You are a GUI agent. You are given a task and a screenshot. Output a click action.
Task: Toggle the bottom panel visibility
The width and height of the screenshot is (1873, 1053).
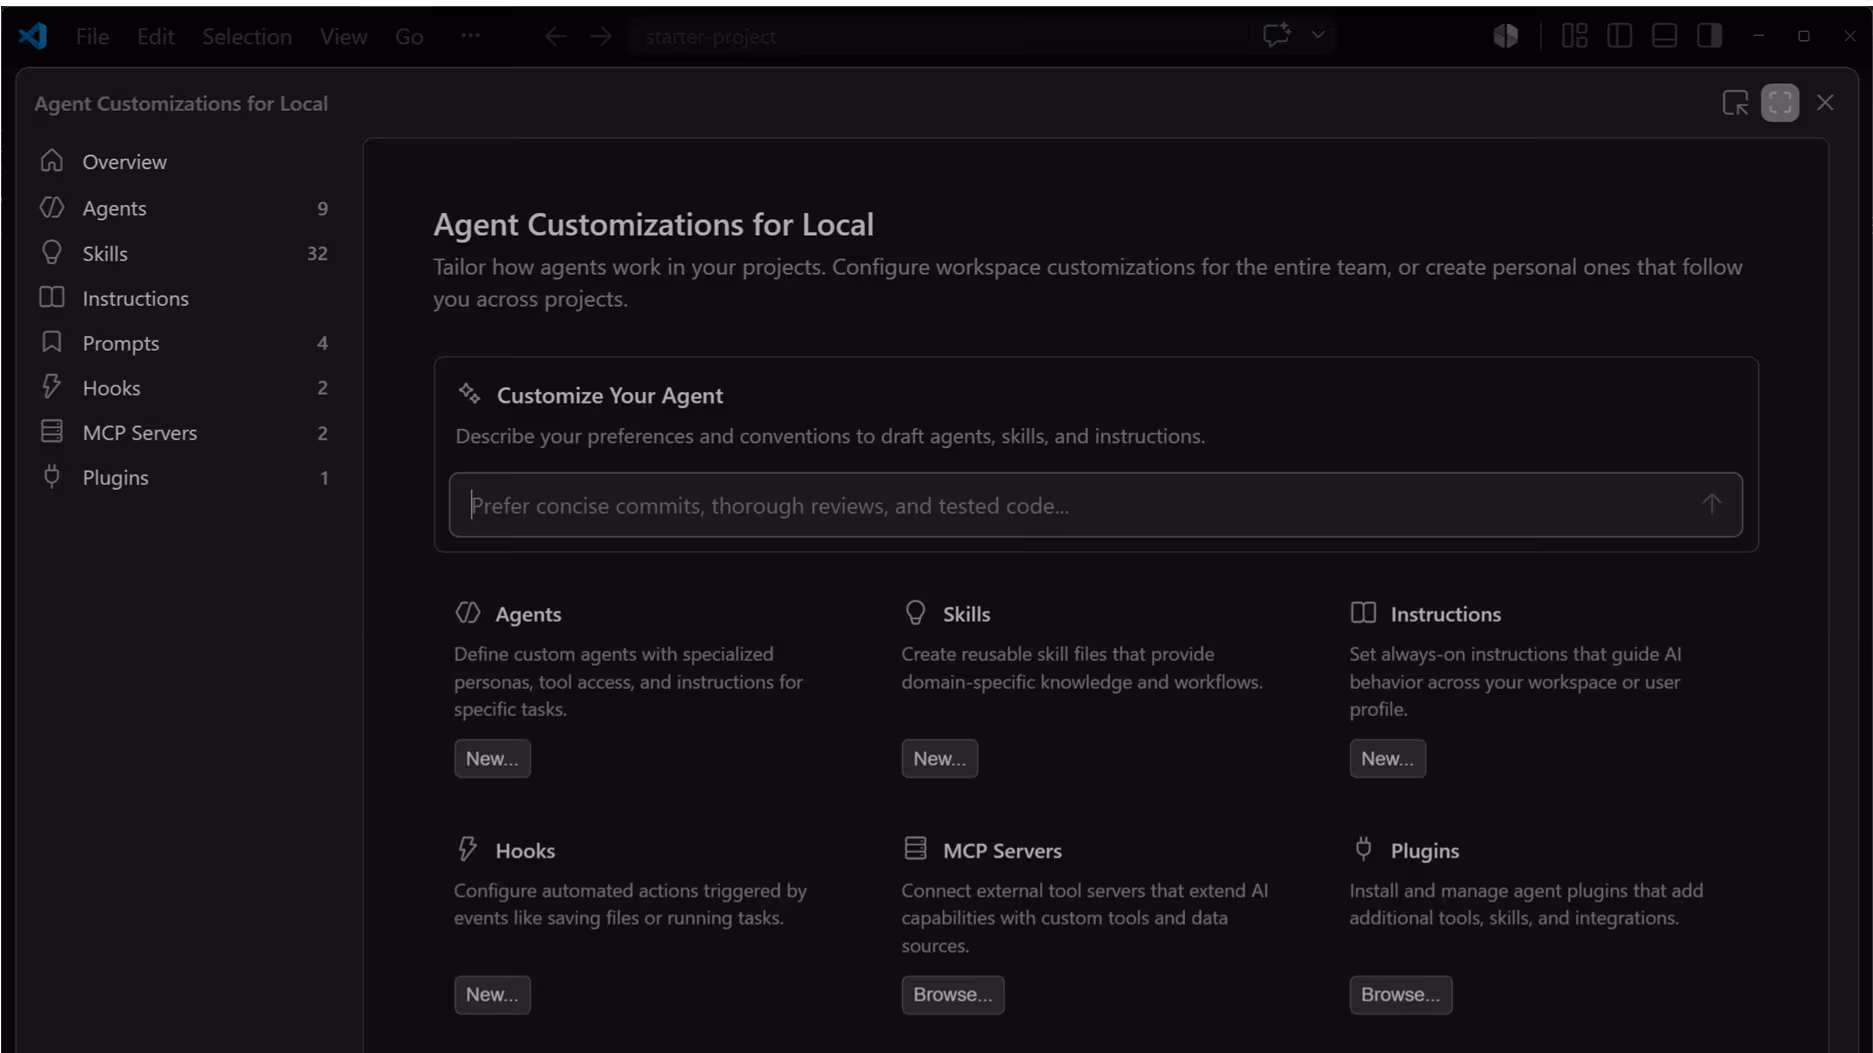(x=1665, y=36)
